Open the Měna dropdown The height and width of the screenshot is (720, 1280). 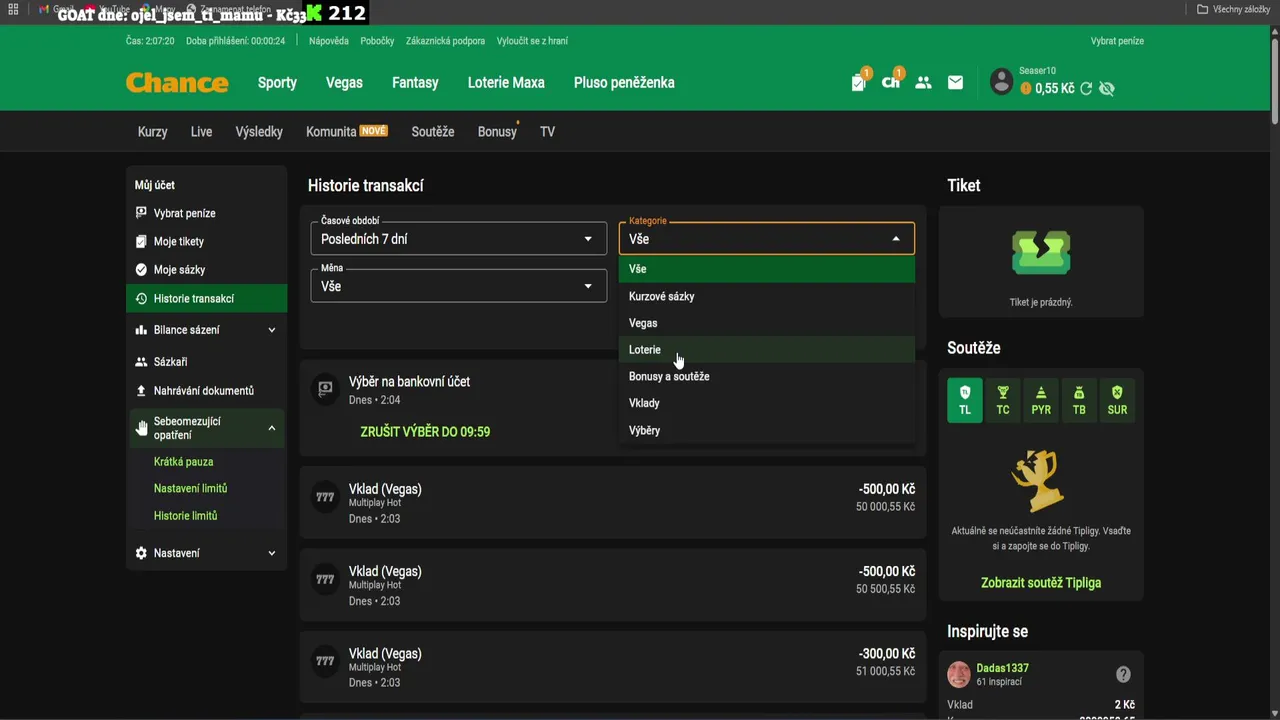[459, 286]
